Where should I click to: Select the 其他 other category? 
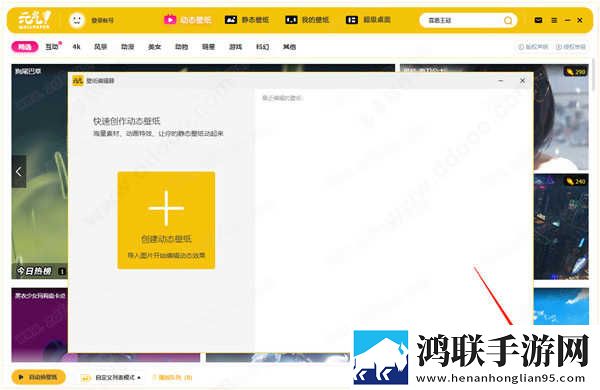(289, 47)
